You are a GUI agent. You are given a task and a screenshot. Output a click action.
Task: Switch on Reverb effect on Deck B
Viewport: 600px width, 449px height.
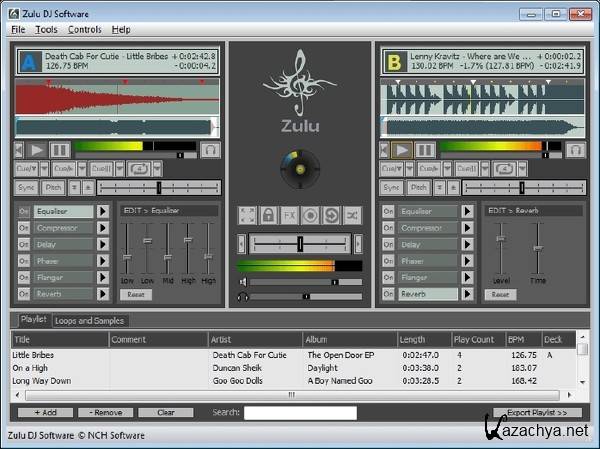click(x=388, y=294)
